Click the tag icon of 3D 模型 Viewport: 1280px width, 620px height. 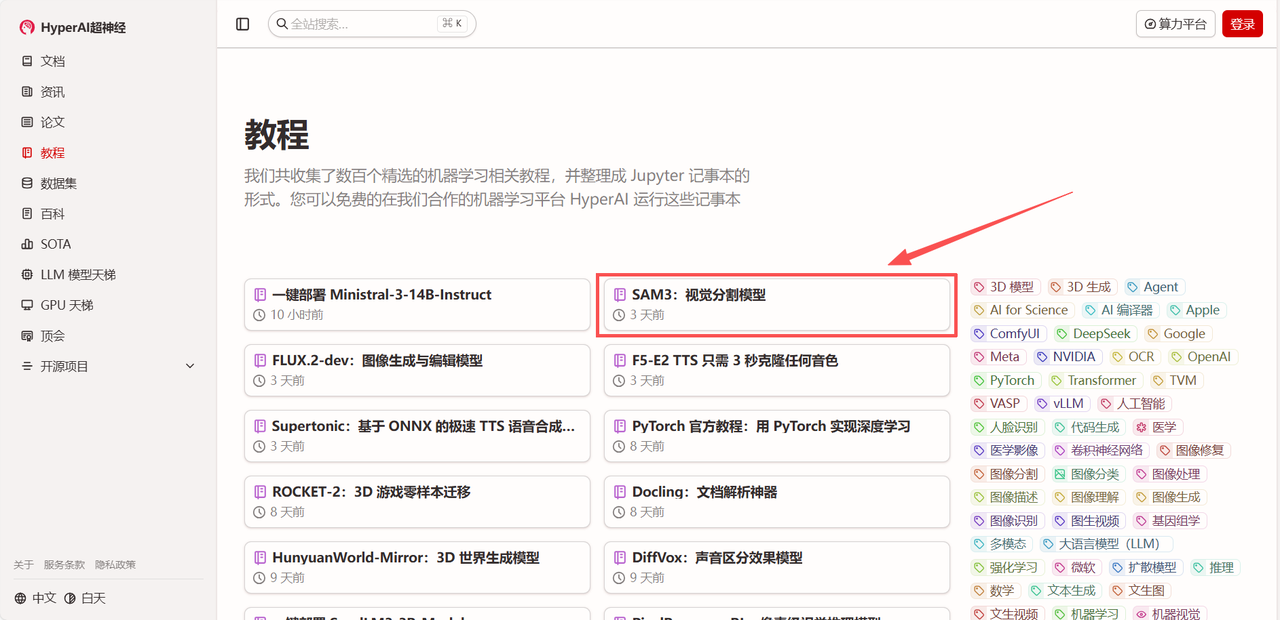point(979,287)
